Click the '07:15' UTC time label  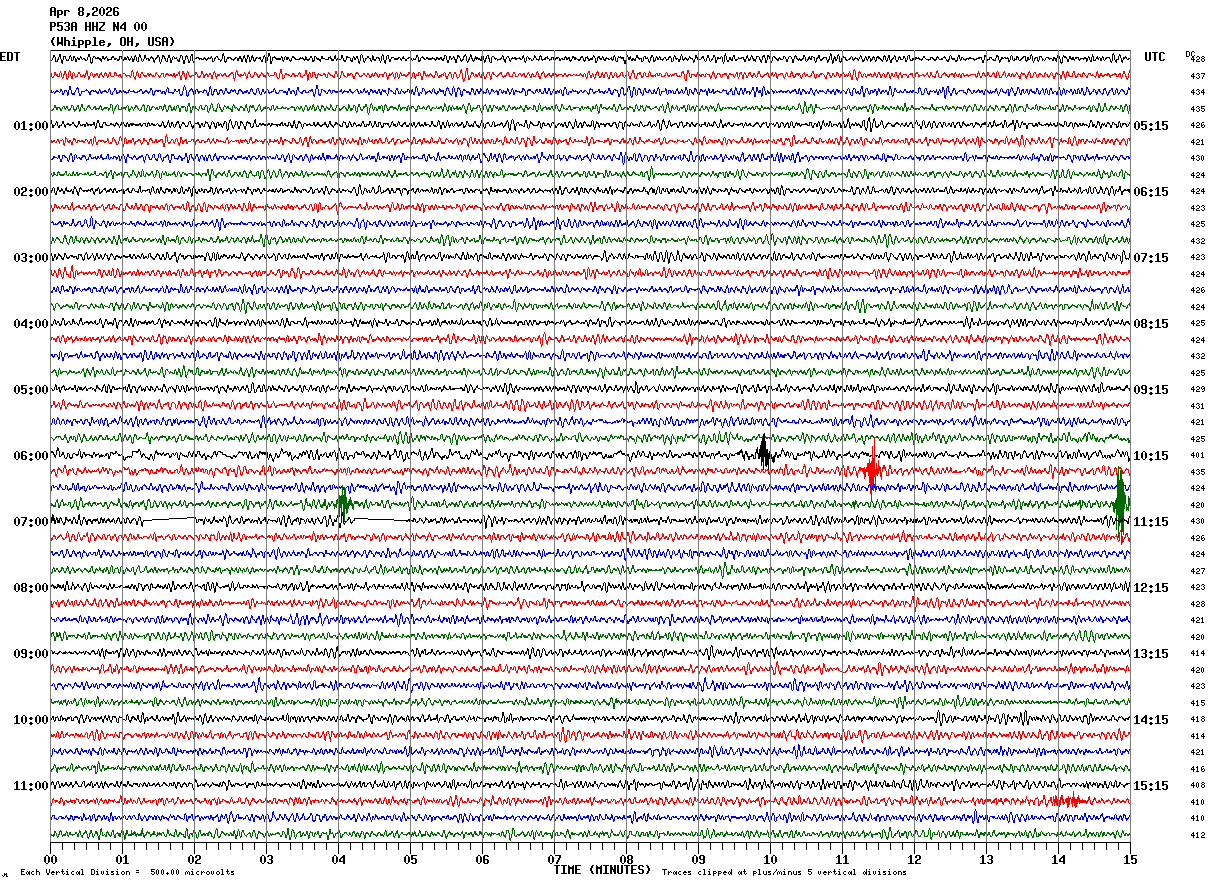(1151, 258)
